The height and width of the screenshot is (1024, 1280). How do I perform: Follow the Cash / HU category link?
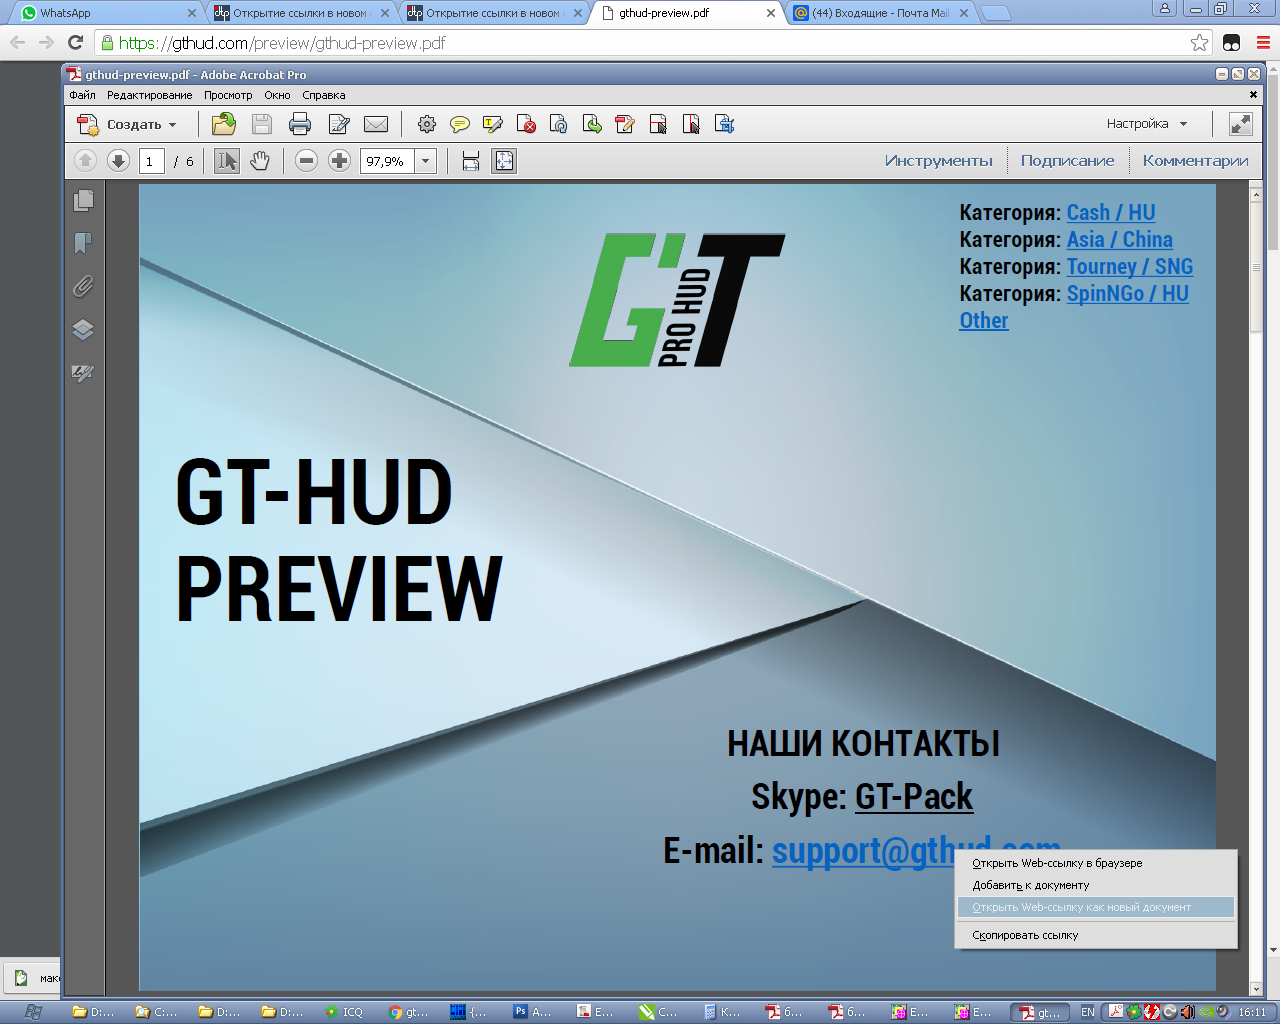(1111, 213)
